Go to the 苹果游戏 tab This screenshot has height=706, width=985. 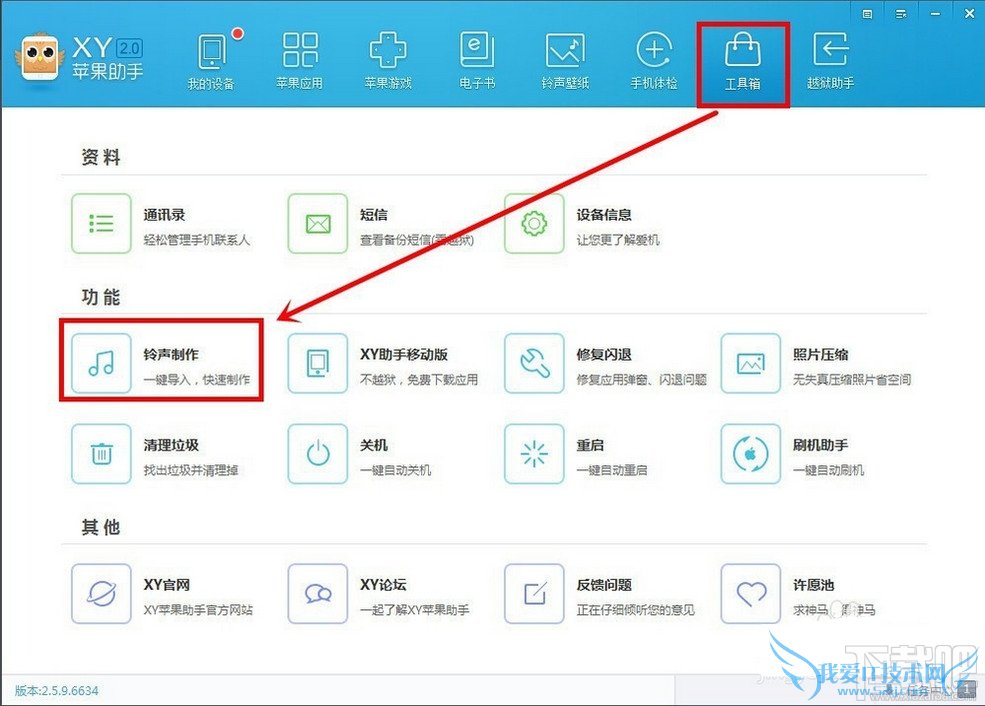(388, 62)
